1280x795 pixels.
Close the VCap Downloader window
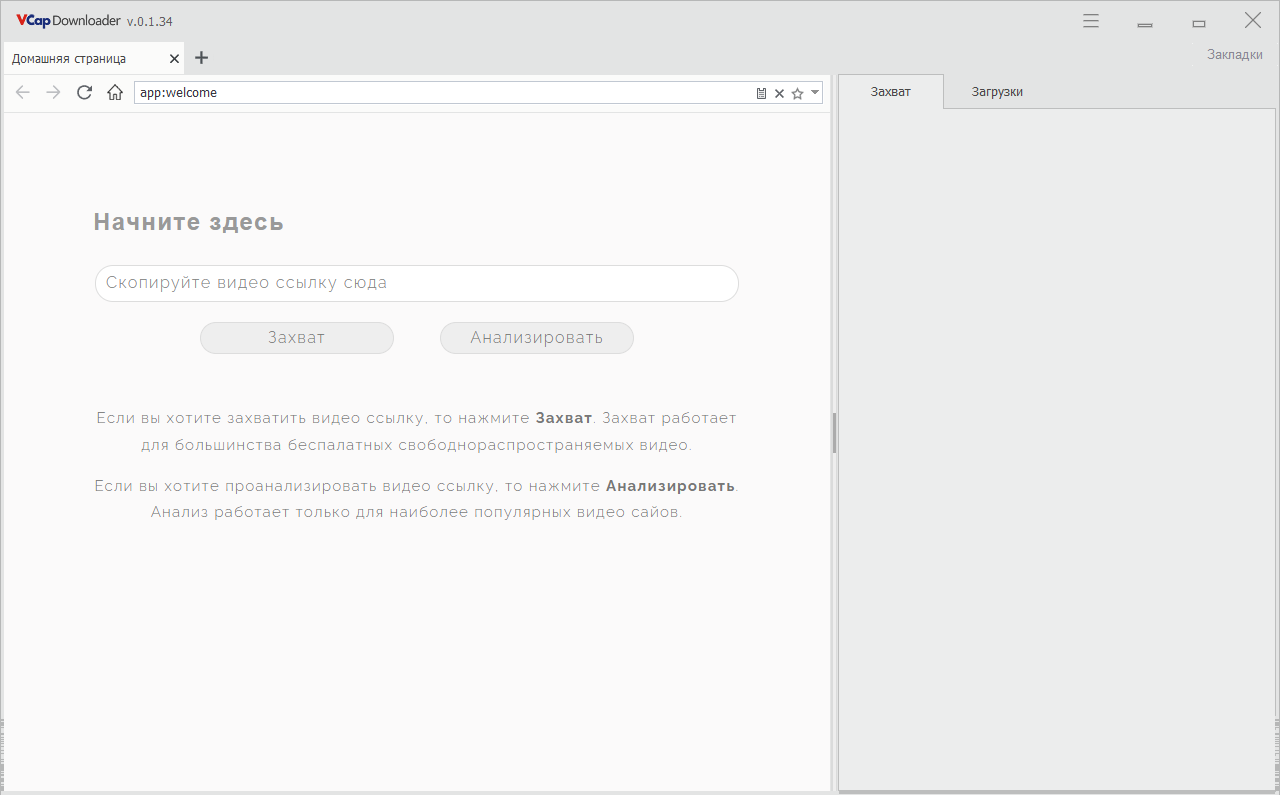[1252, 20]
